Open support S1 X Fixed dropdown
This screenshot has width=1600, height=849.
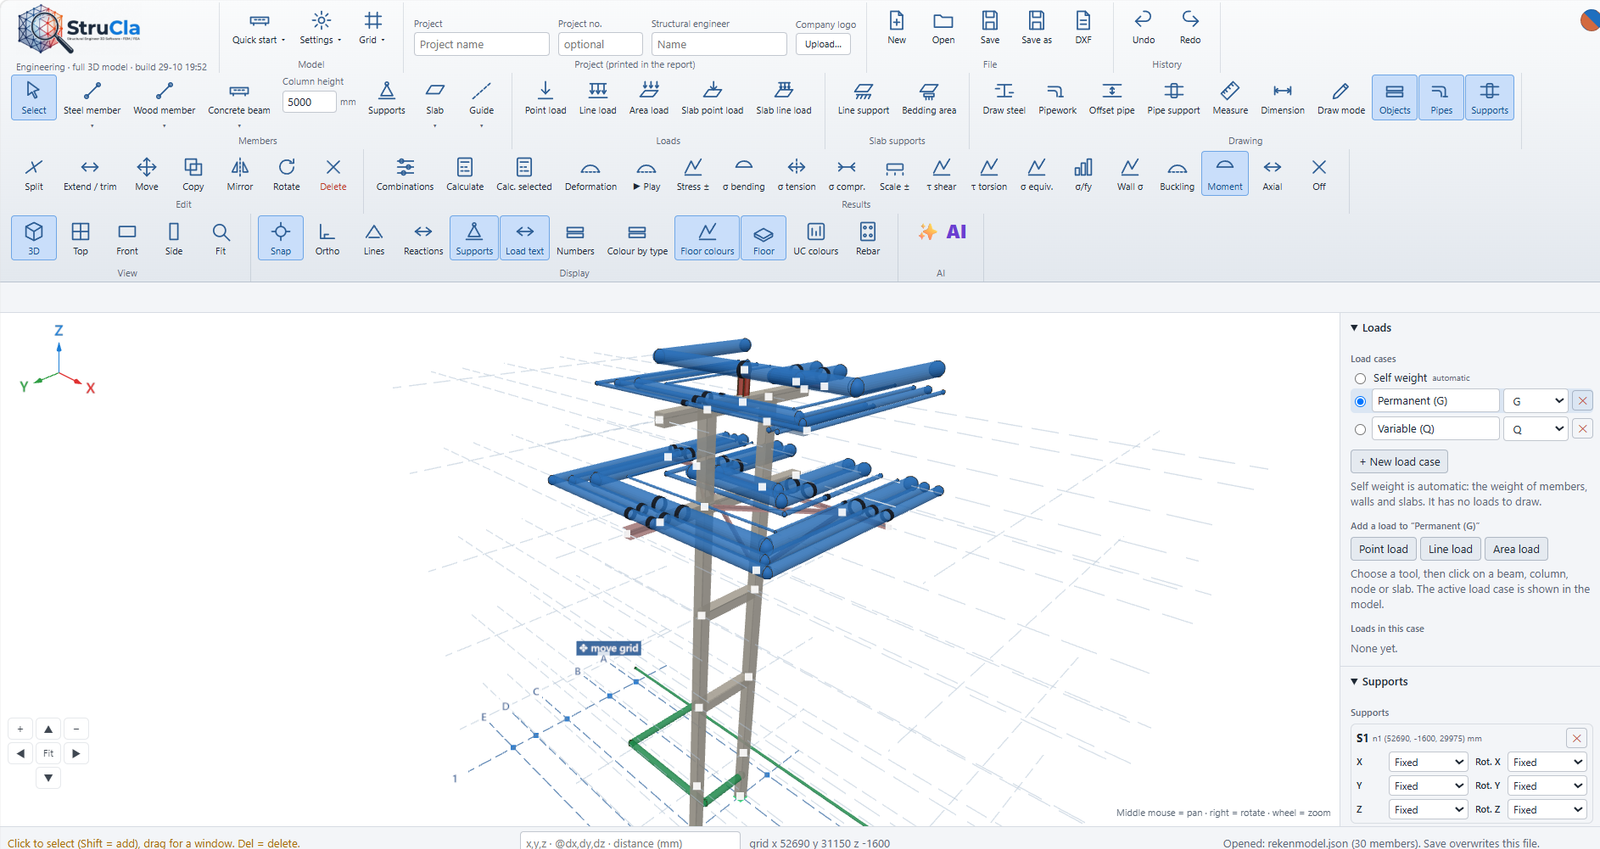point(1428,762)
